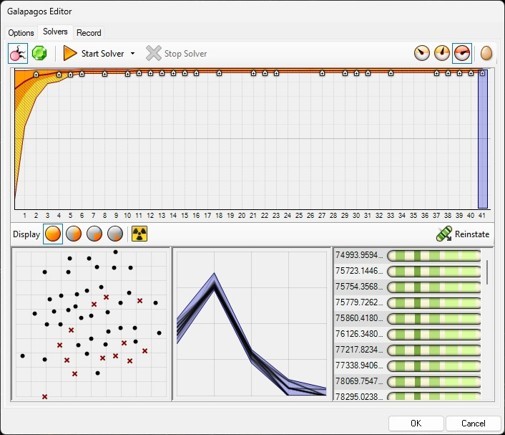The height and width of the screenshot is (435, 505).
Task: Select the green Annealing Solver gem icon
Action: [39, 53]
